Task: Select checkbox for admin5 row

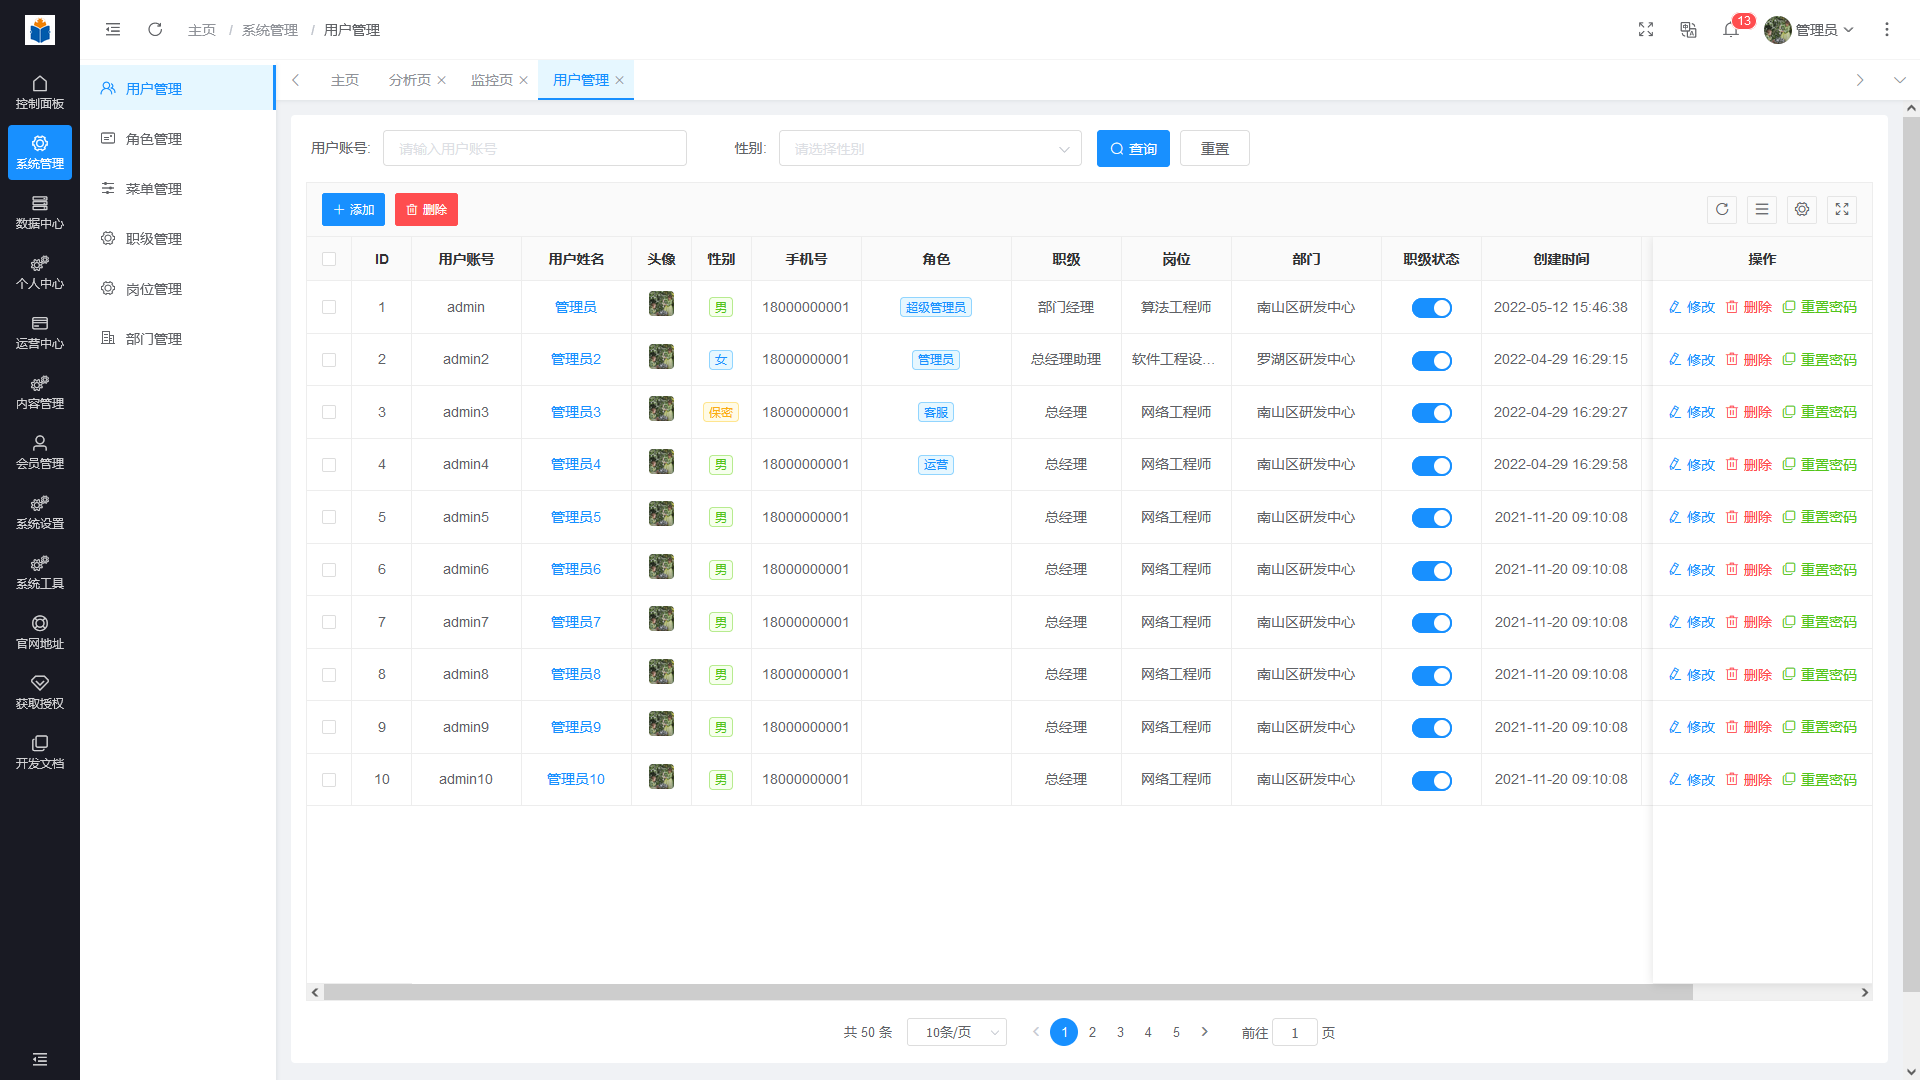Action: point(329,517)
